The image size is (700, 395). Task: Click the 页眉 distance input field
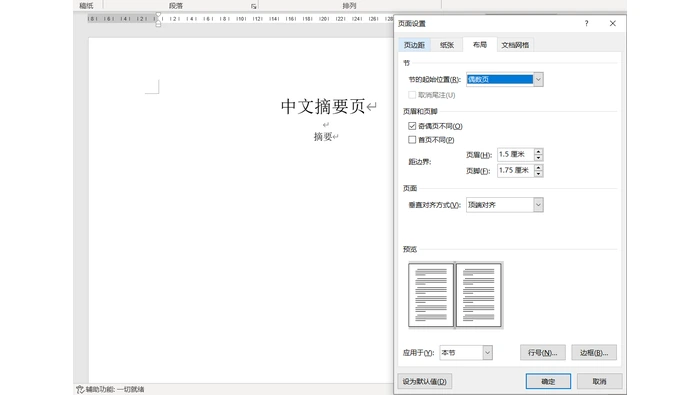(x=515, y=154)
